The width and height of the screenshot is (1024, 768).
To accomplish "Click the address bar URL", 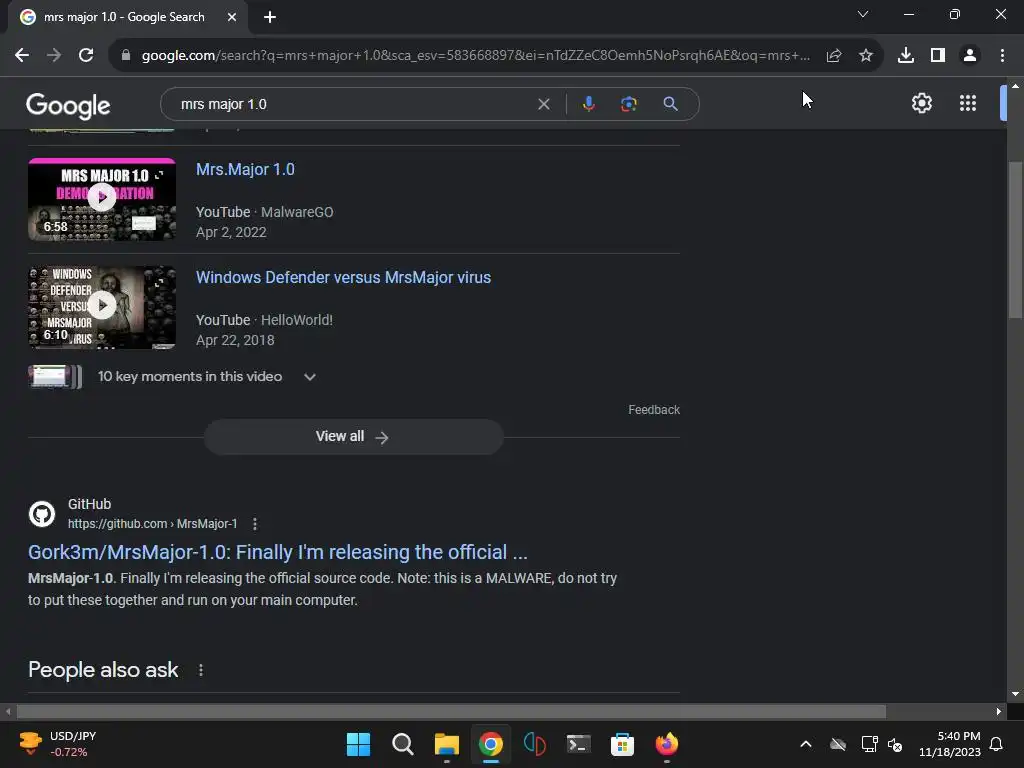I will pyautogui.click(x=475, y=56).
